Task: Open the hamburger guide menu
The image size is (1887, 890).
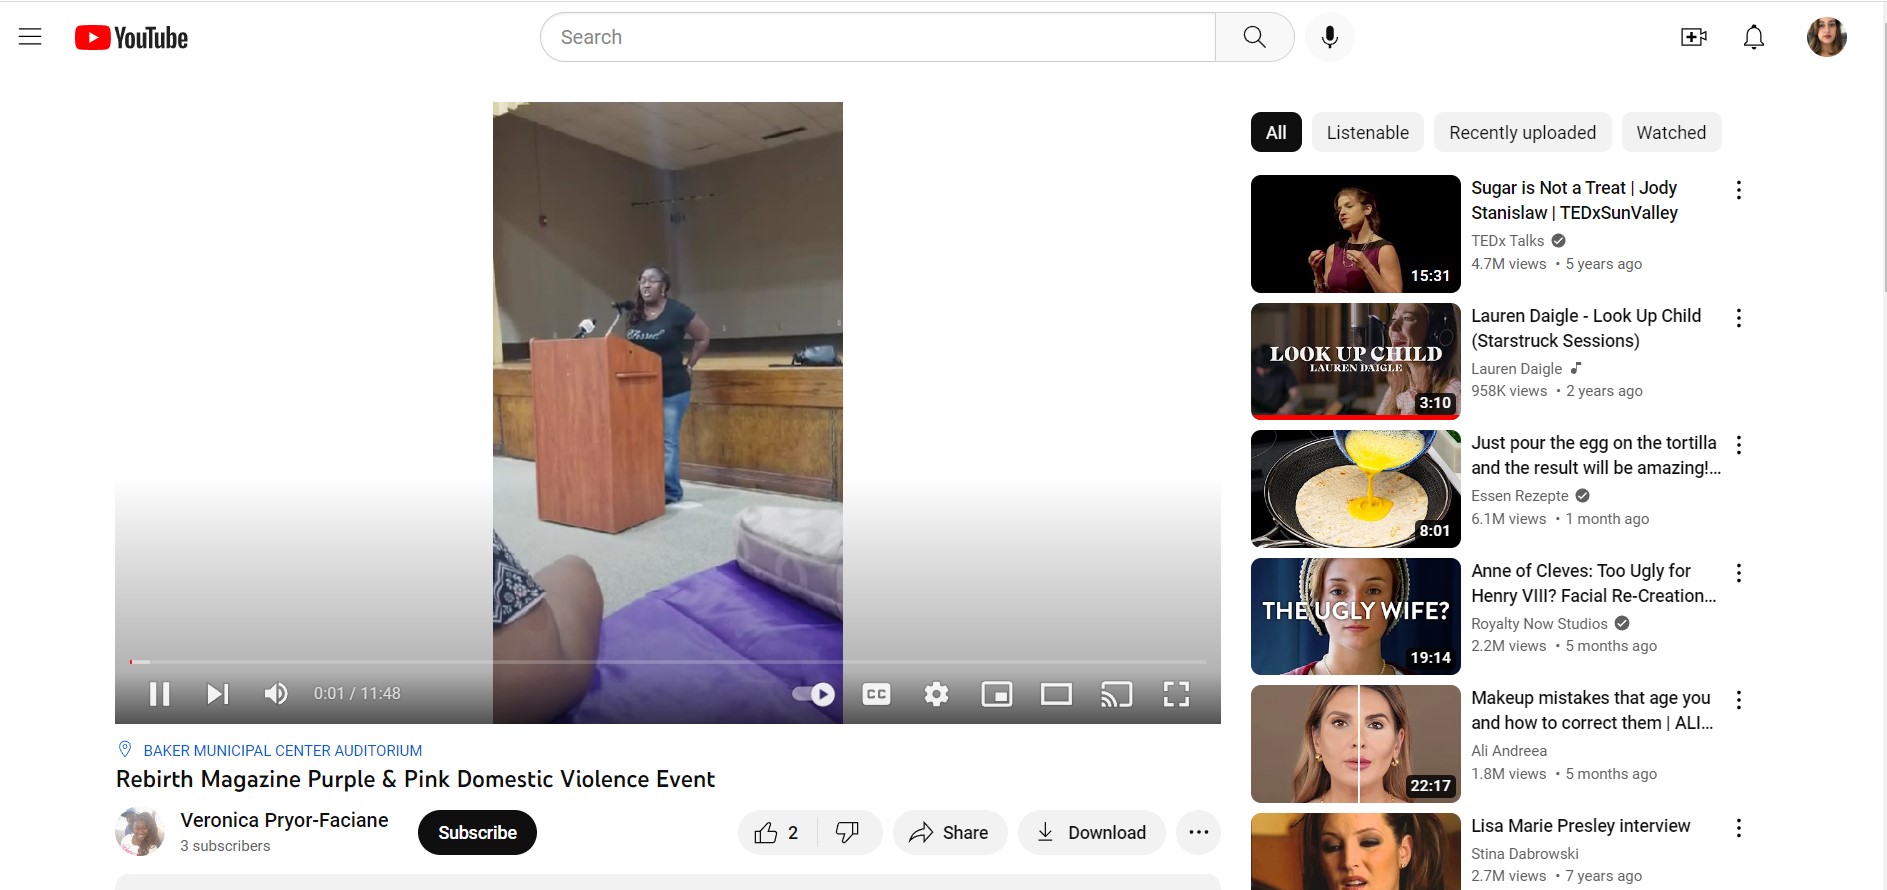Action: [30, 37]
